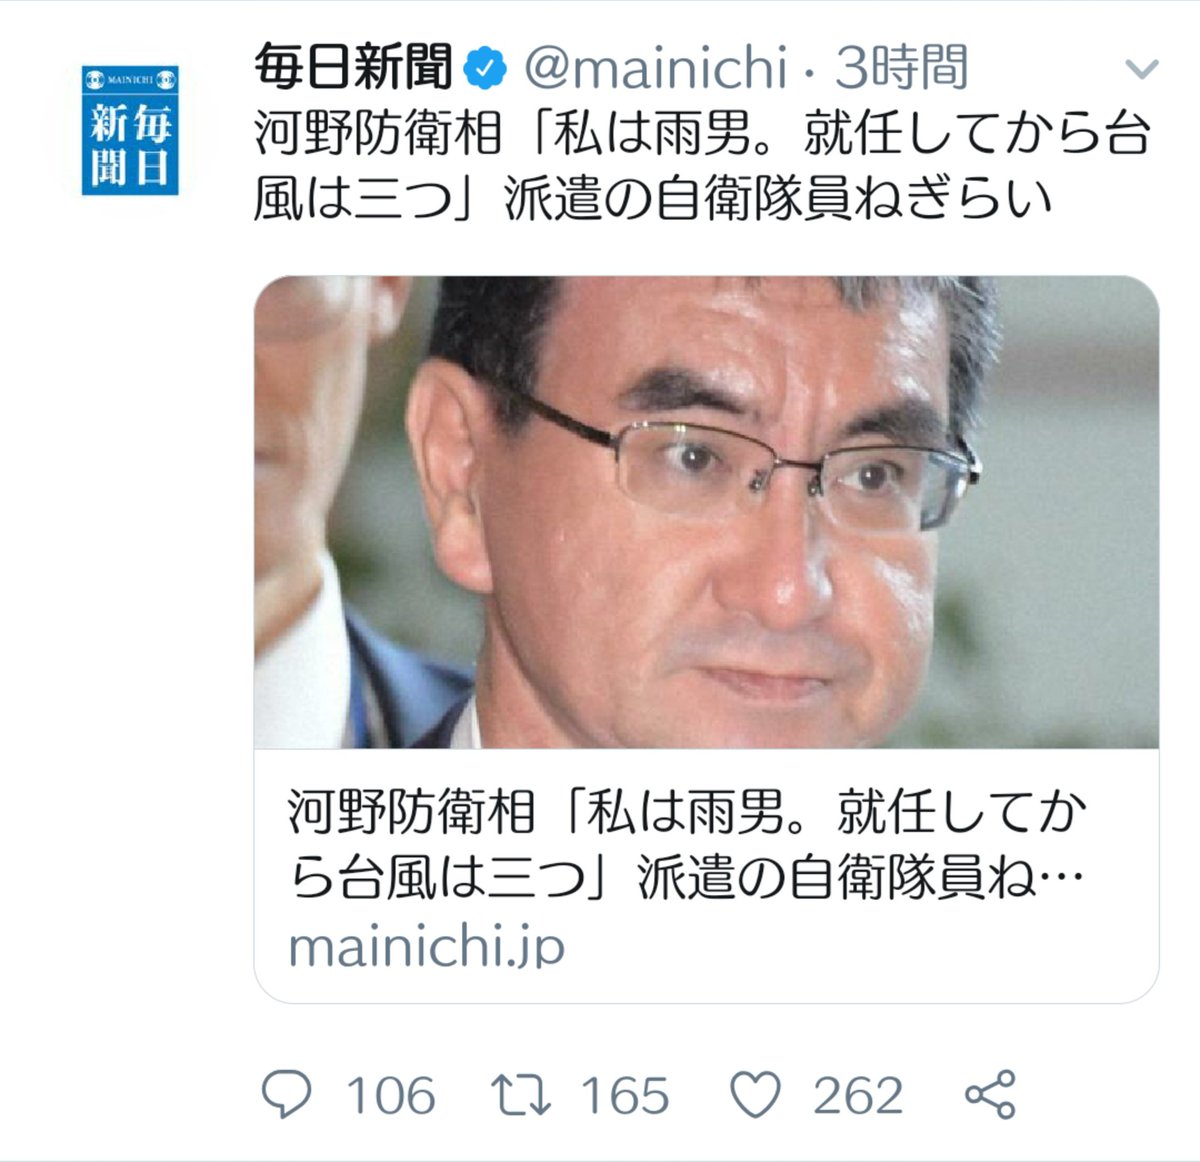Viewport: 1200px width, 1162px height.
Task: Open the @mainichi handle link
Action: tap(657, 68)
